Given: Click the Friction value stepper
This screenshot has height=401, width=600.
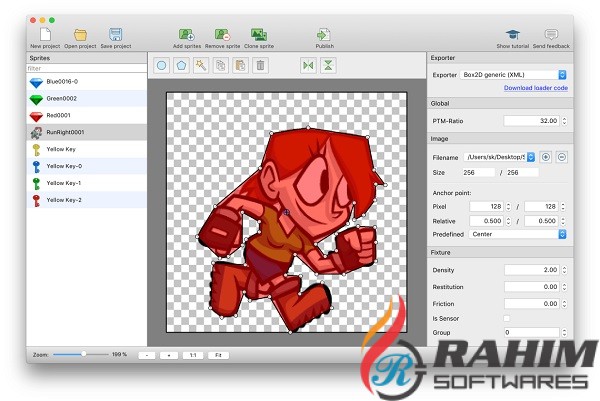Looking at the screenshot, I should pos(564,304).
